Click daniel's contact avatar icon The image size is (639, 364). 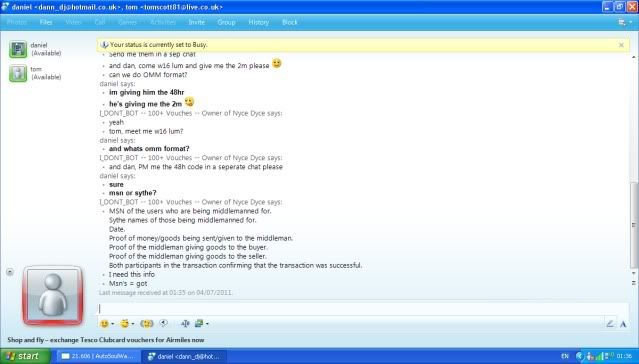[18, 49]
